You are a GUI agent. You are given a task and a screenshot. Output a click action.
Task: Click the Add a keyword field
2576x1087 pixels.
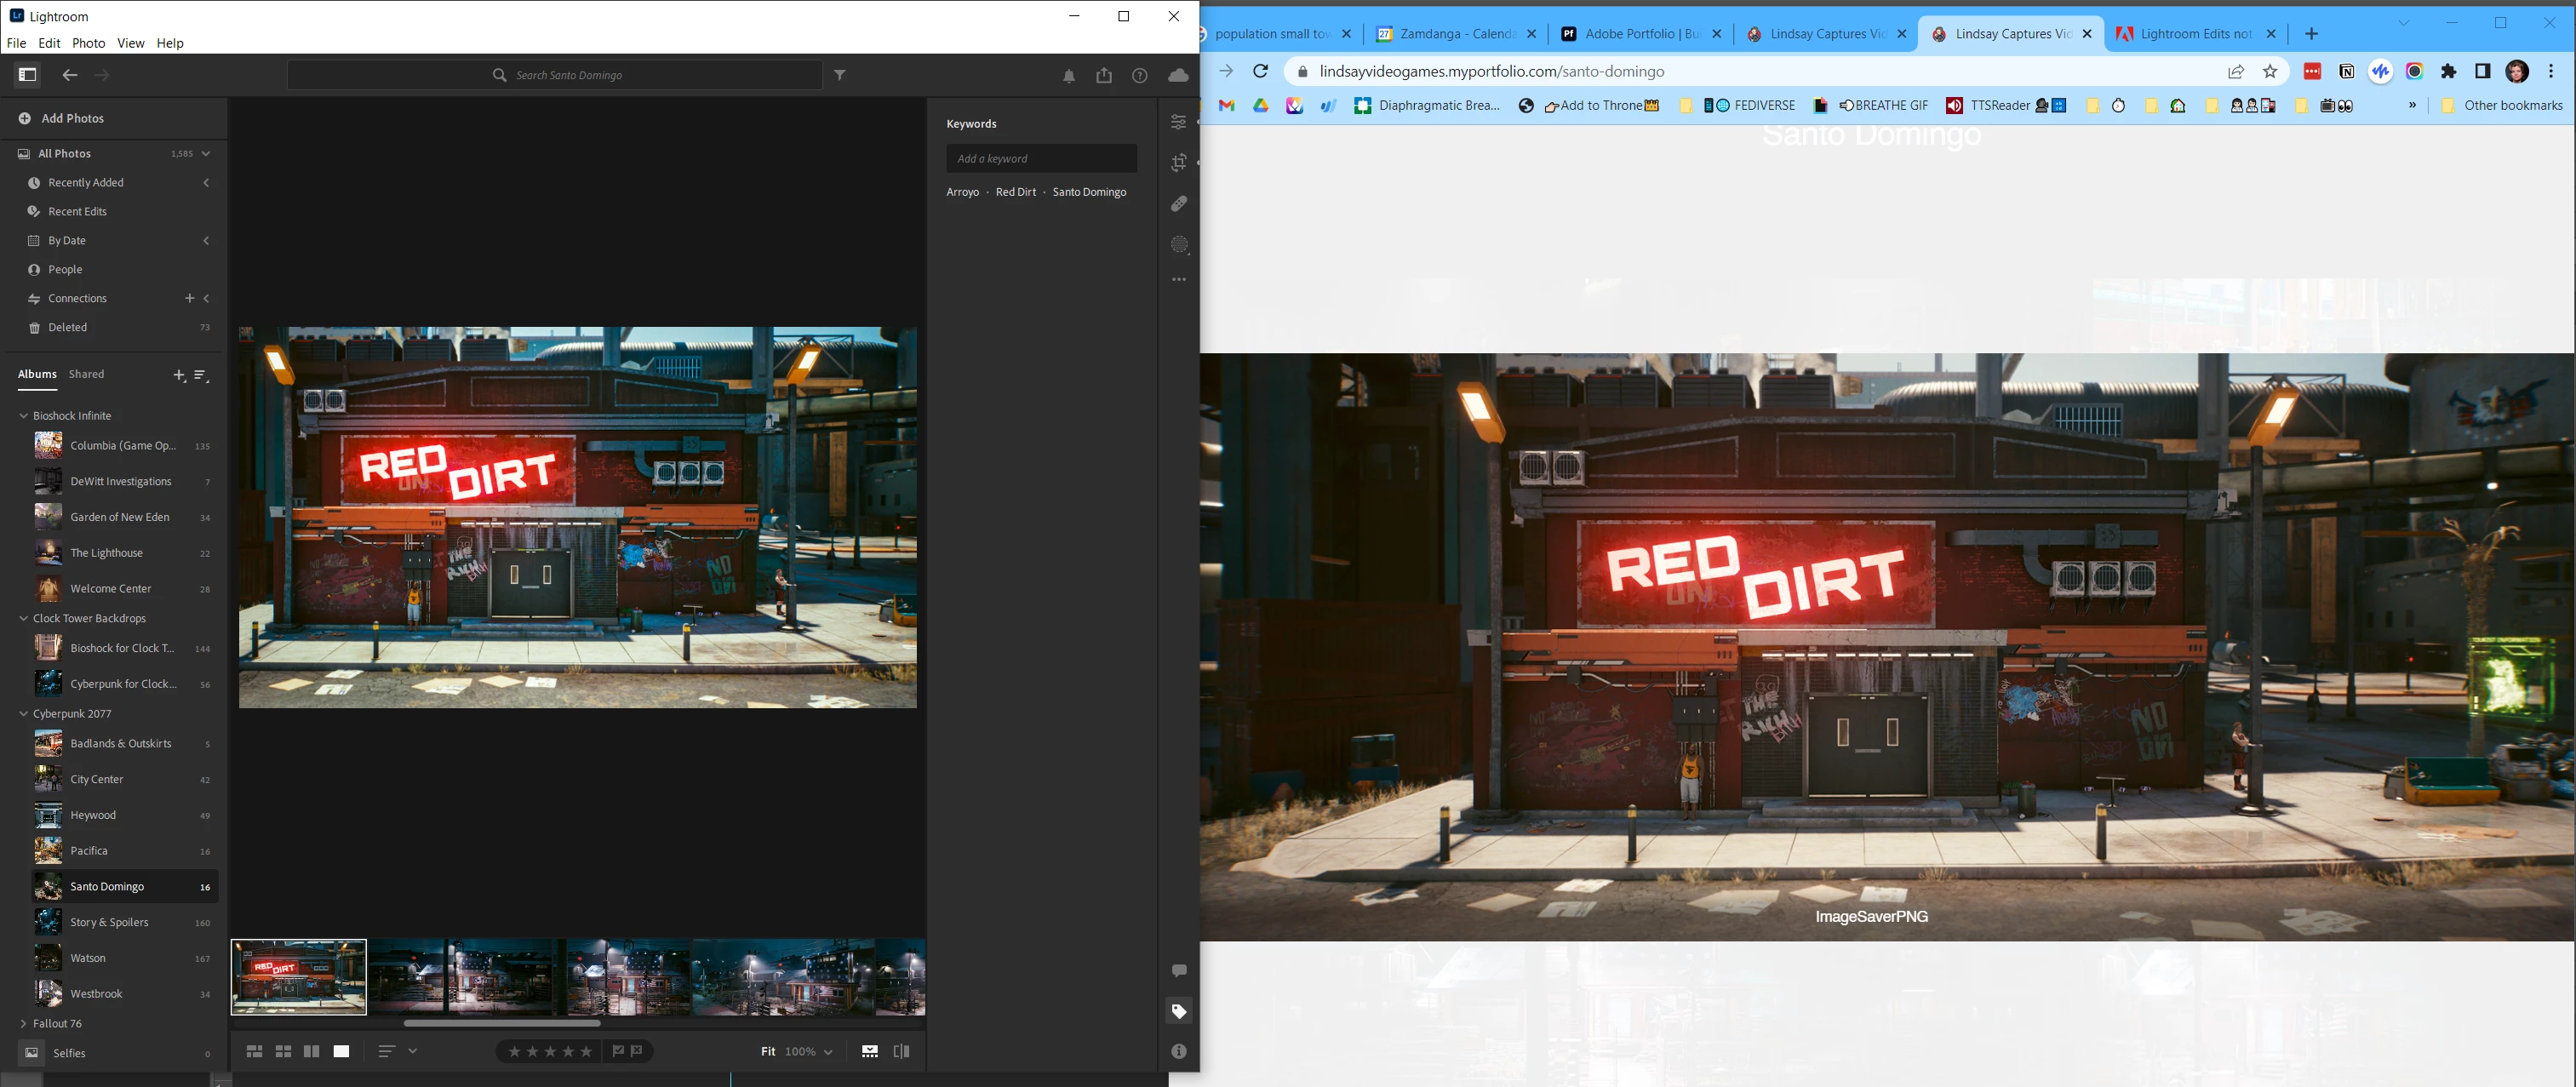click(x=1040, y=158)
